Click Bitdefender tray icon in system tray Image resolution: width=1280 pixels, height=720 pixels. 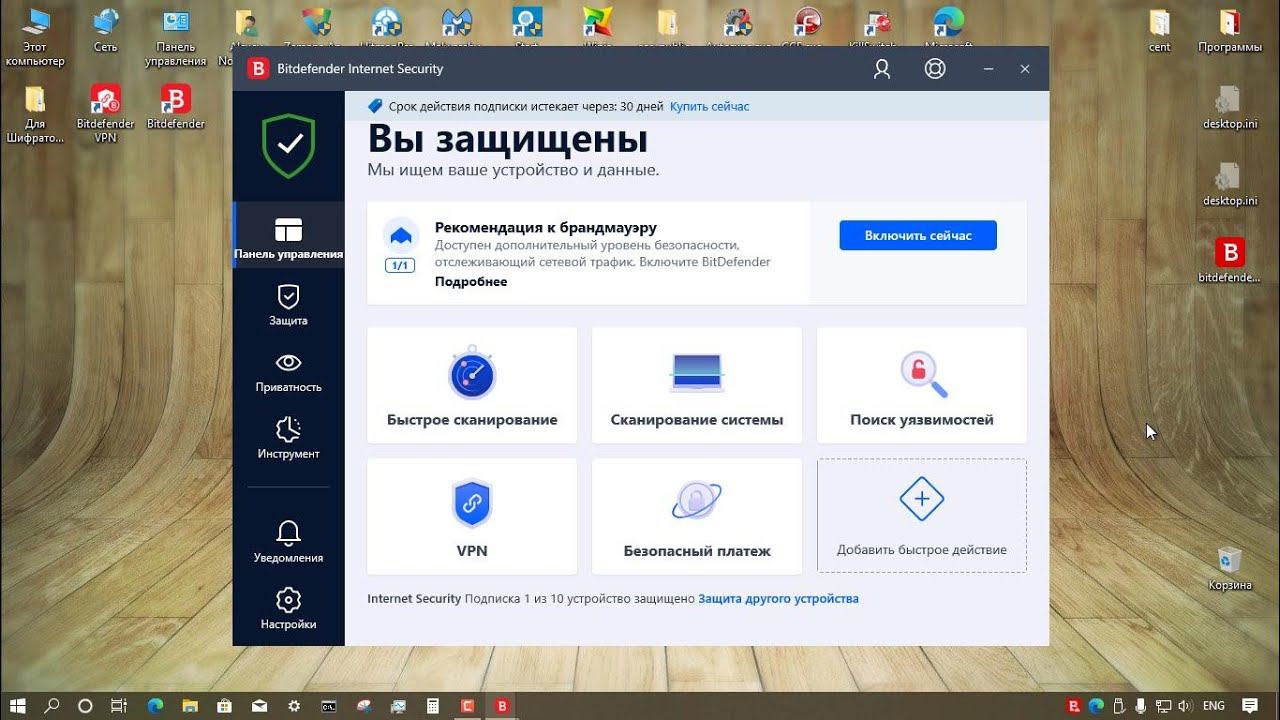1074,706
